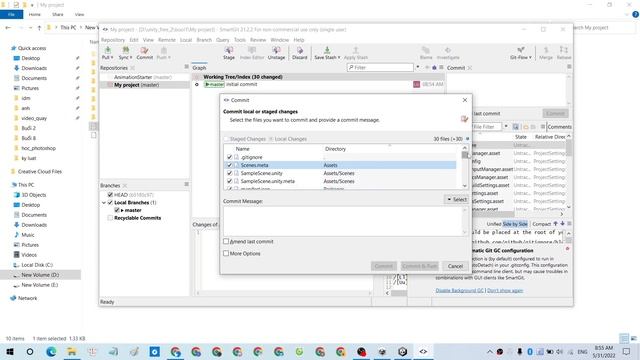Viewport: 640px width, 360px height.
Task: Open Windows Start menu
Action: click(10, 351)
